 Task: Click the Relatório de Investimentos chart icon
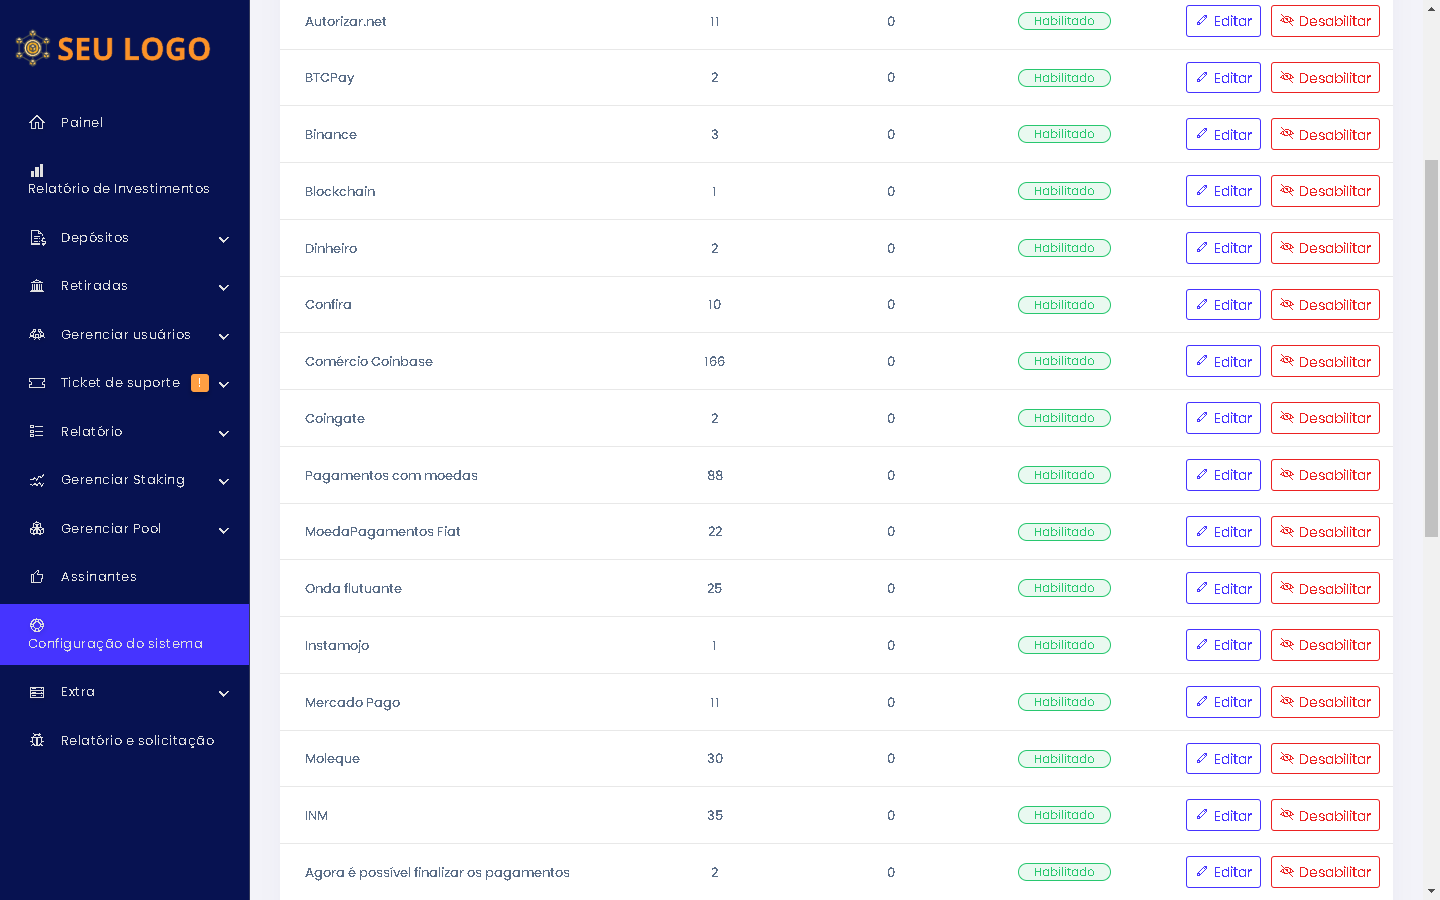(37, 170)
